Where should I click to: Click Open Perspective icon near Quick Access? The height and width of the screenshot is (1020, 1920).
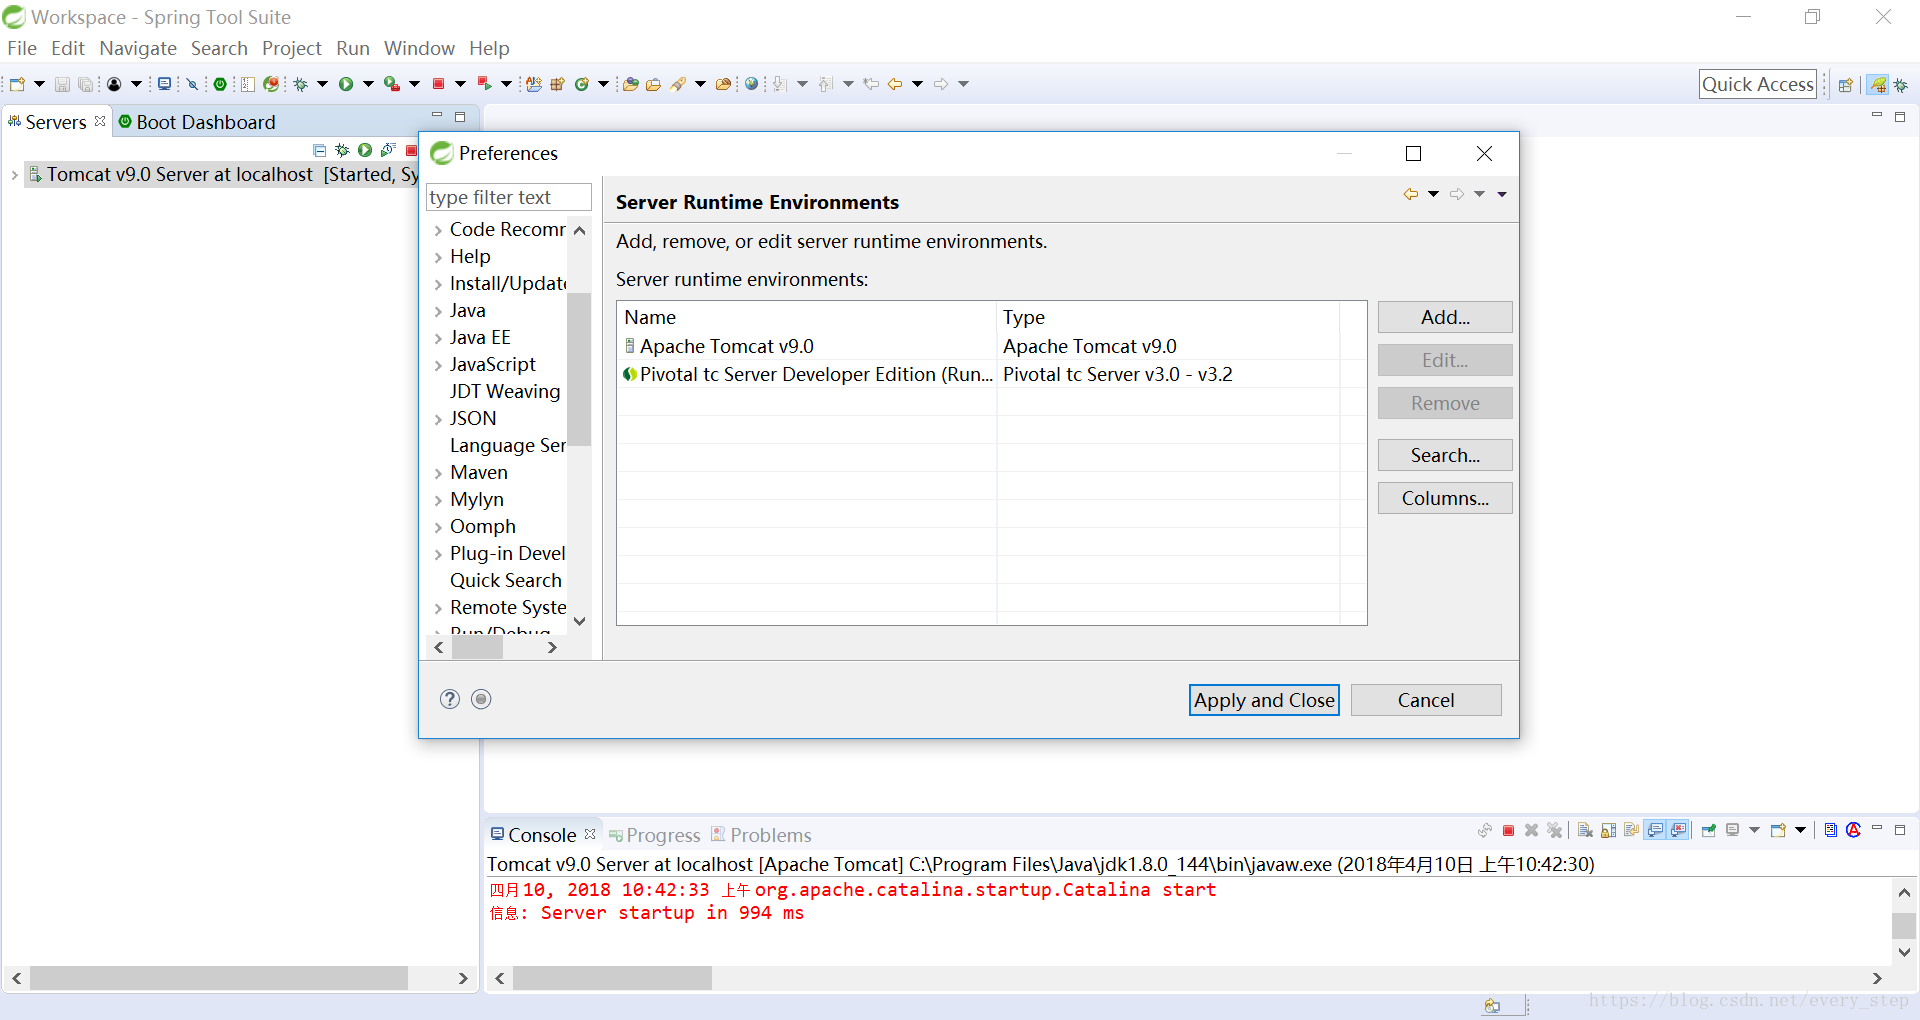(1846, 84)
